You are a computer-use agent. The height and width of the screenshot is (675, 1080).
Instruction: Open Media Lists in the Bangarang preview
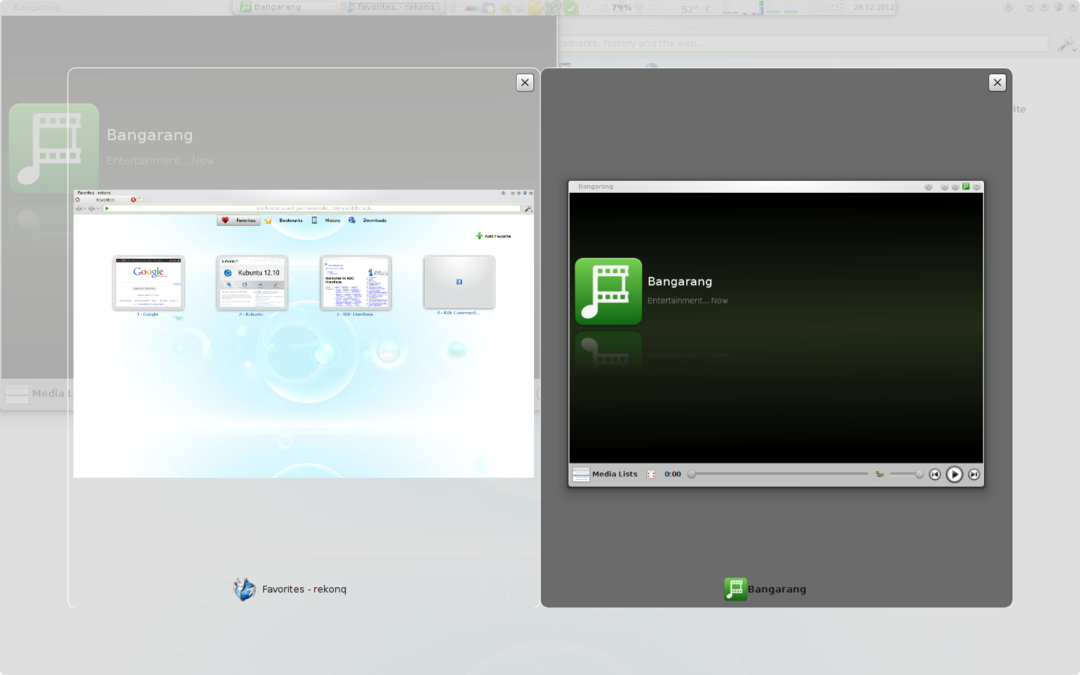pos(614,474)
